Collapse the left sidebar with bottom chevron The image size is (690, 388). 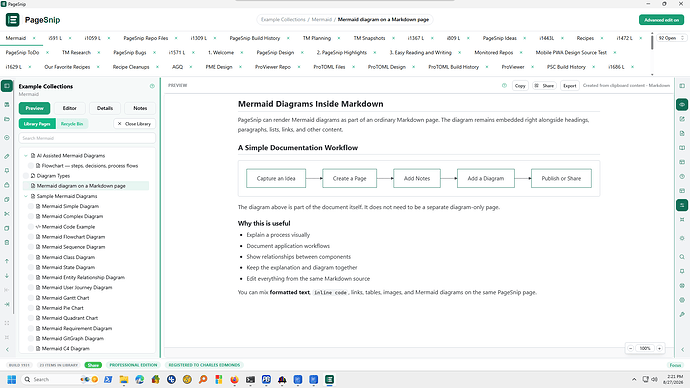(7, 350)
